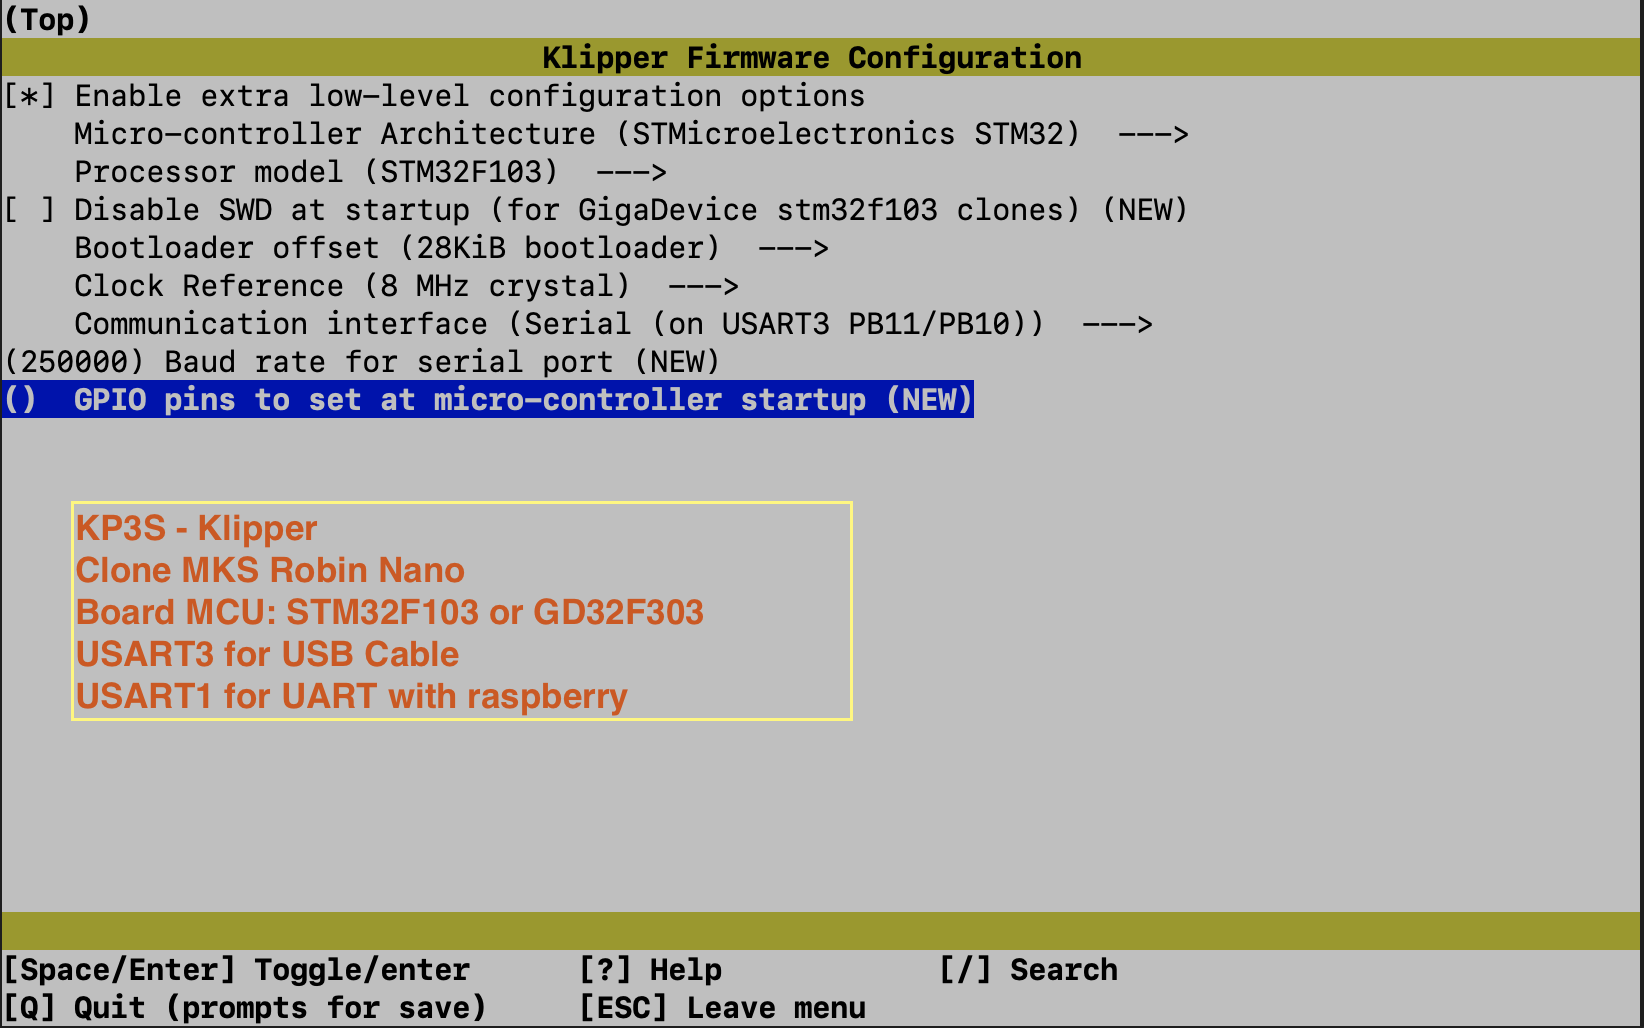Click [Q] Quit (prompts for save) hint

tap(245, 1008)
